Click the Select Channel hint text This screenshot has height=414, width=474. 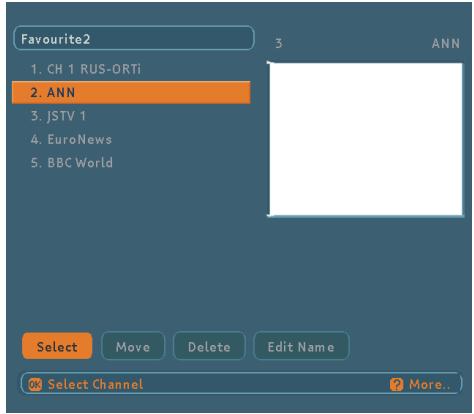95,384
